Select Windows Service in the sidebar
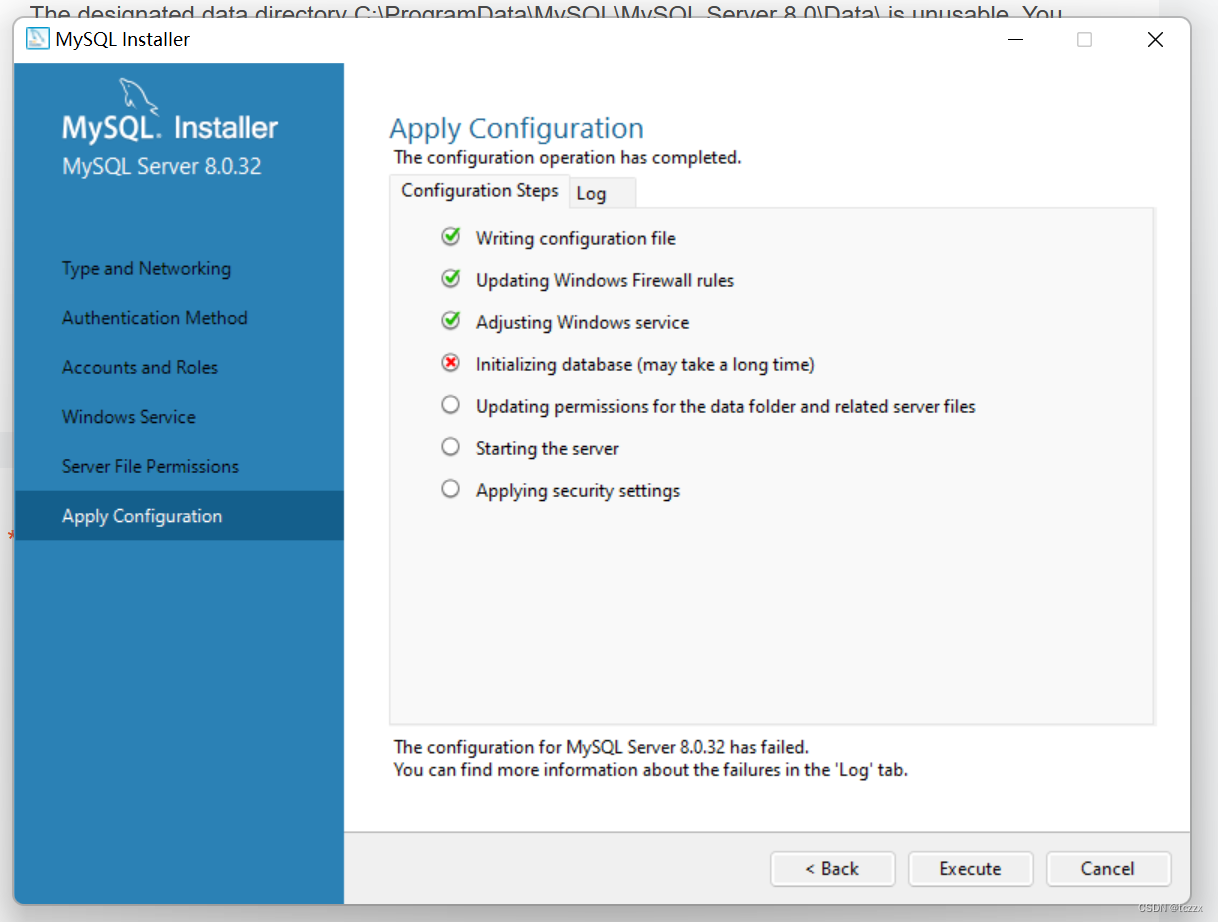This screenshot has height=922, width=1218. [x=128, y=416]
